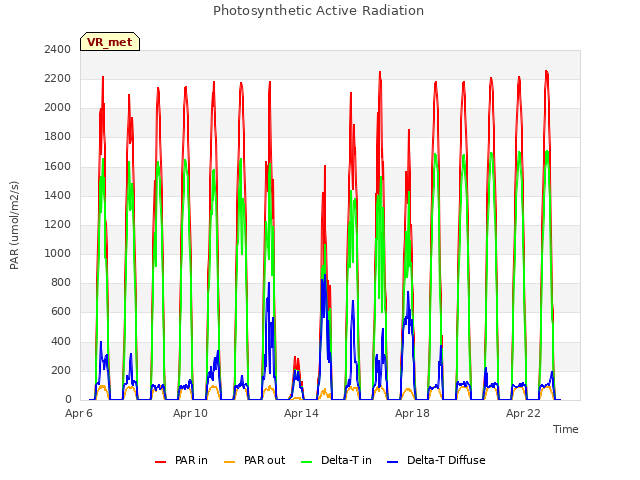640x480 pixels.
Task: Toggle the Delta-T in legend entry
Action: [336, 460]
